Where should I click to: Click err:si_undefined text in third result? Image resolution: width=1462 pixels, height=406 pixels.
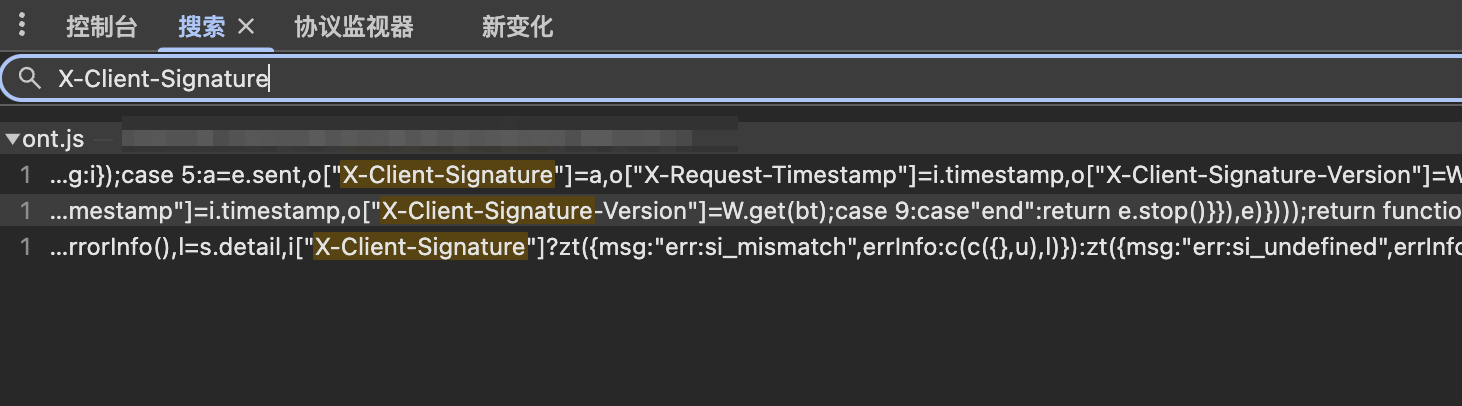pyautogui.click(x=1313, y=246)
